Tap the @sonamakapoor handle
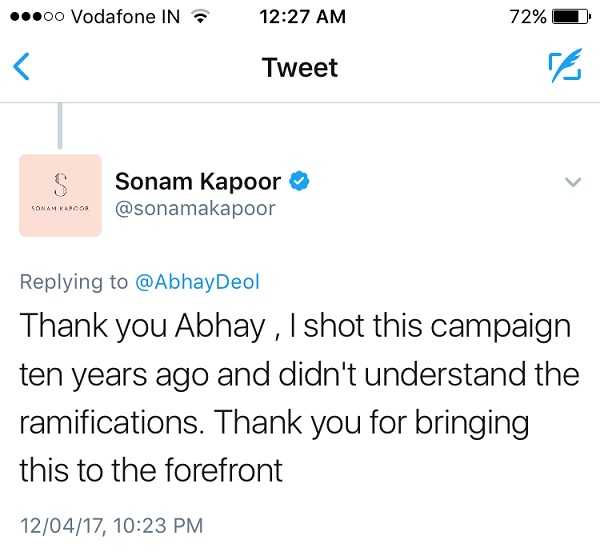Viewport: 600px width, 560px height. [195, 209]
